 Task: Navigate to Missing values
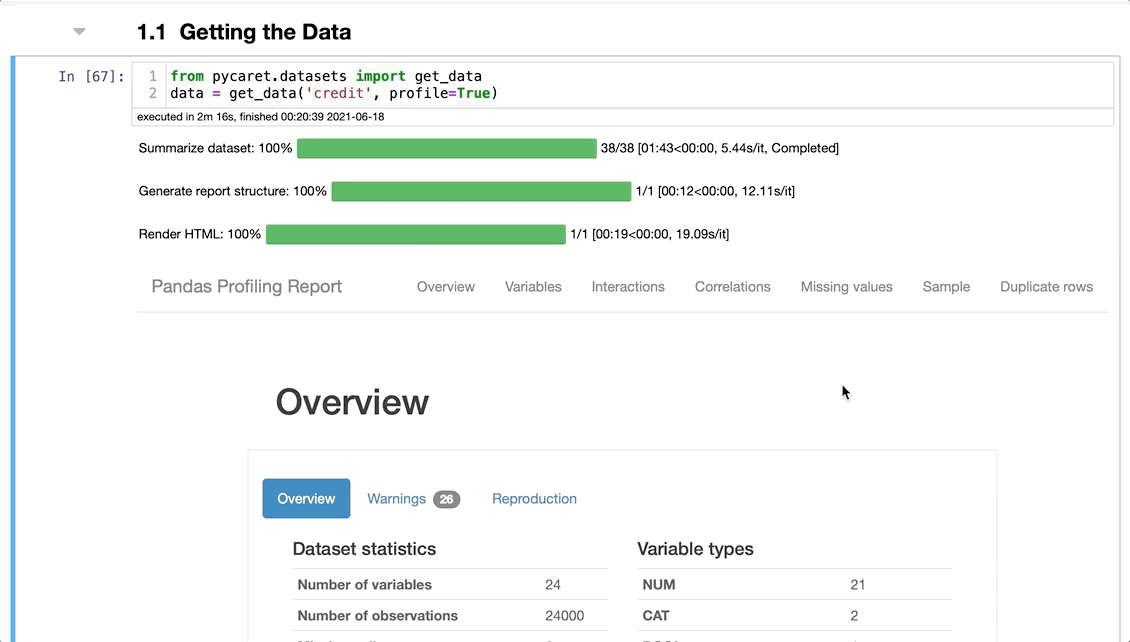(846, 287)
